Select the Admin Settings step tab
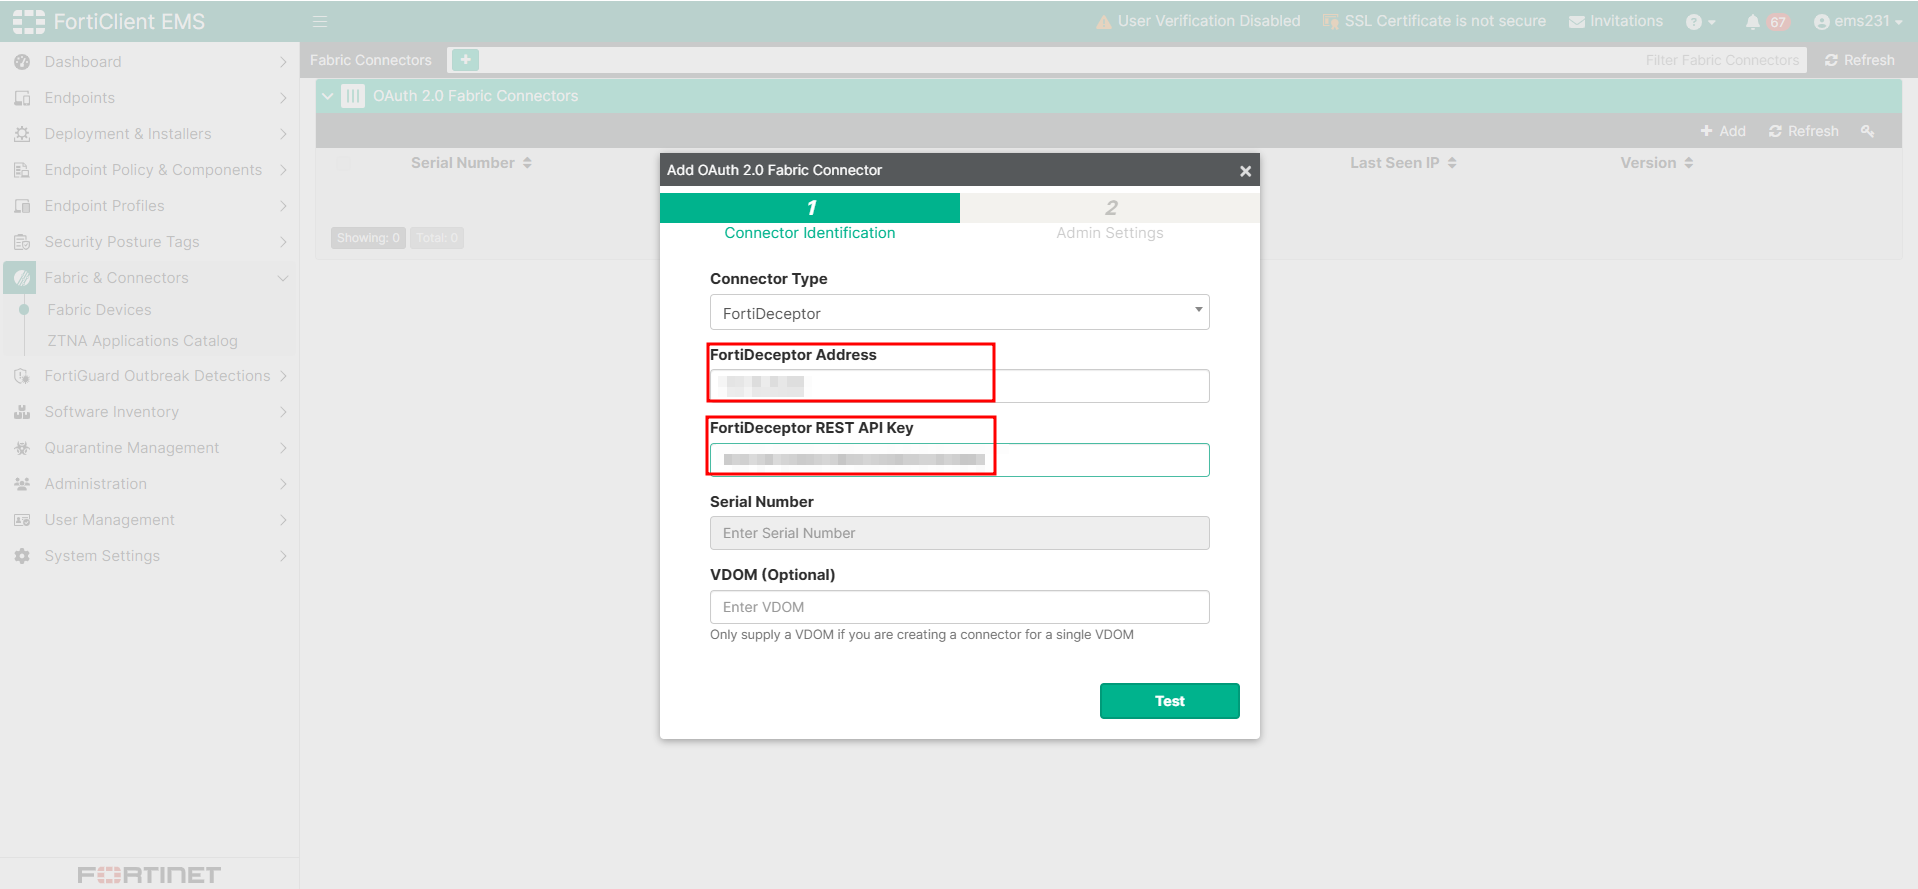The height and width of the screenshot is (889, 1918). pos(1110,218)
